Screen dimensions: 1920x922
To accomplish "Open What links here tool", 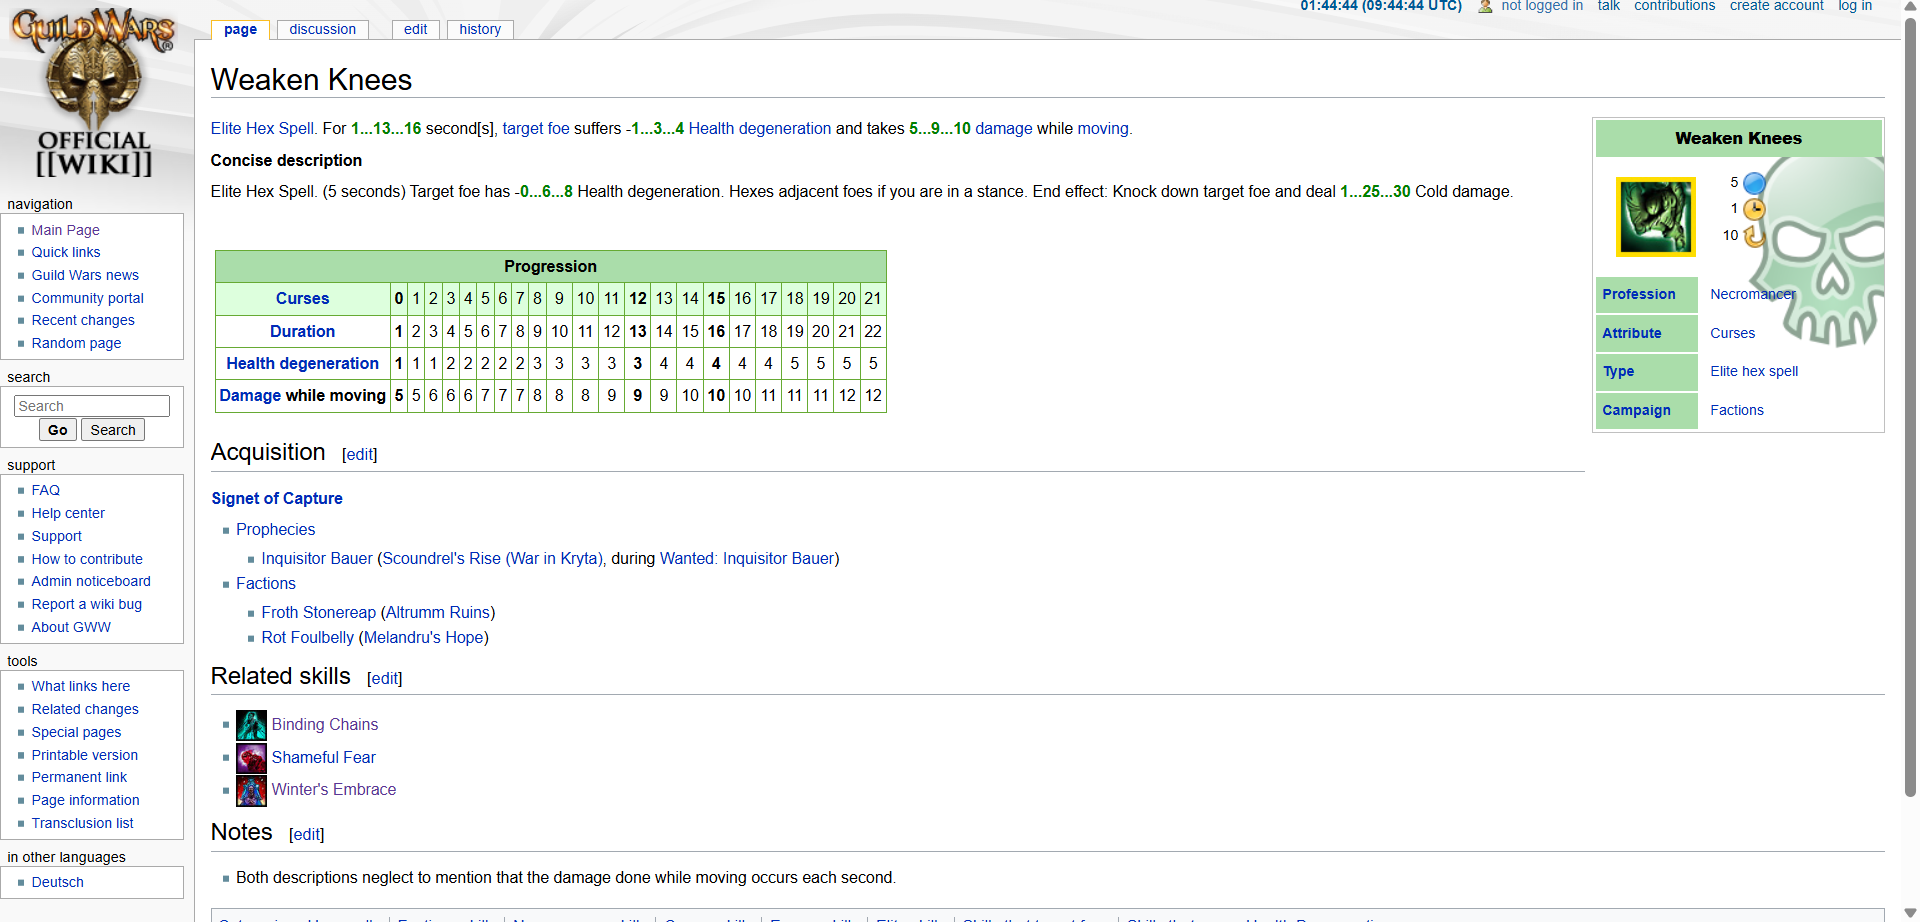I will click(x=80, y=686).
